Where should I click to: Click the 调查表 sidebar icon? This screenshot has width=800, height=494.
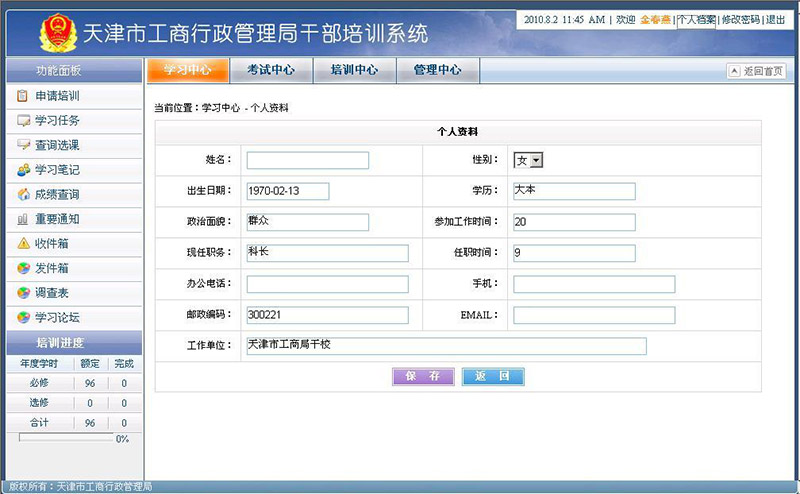(23, 293)
